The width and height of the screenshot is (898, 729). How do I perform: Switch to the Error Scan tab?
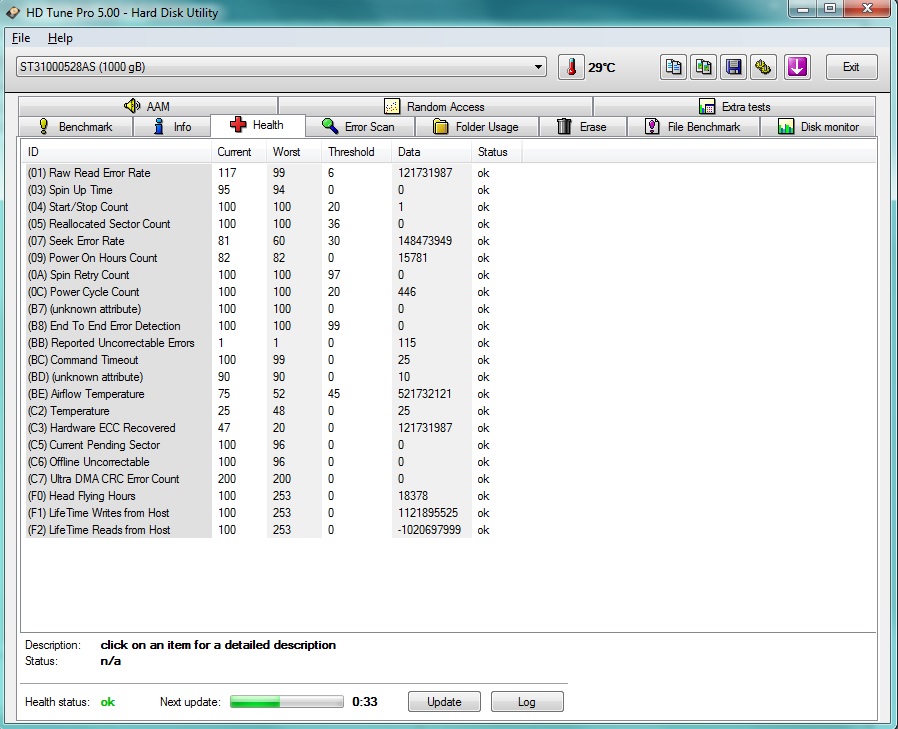tap(359, 127)
